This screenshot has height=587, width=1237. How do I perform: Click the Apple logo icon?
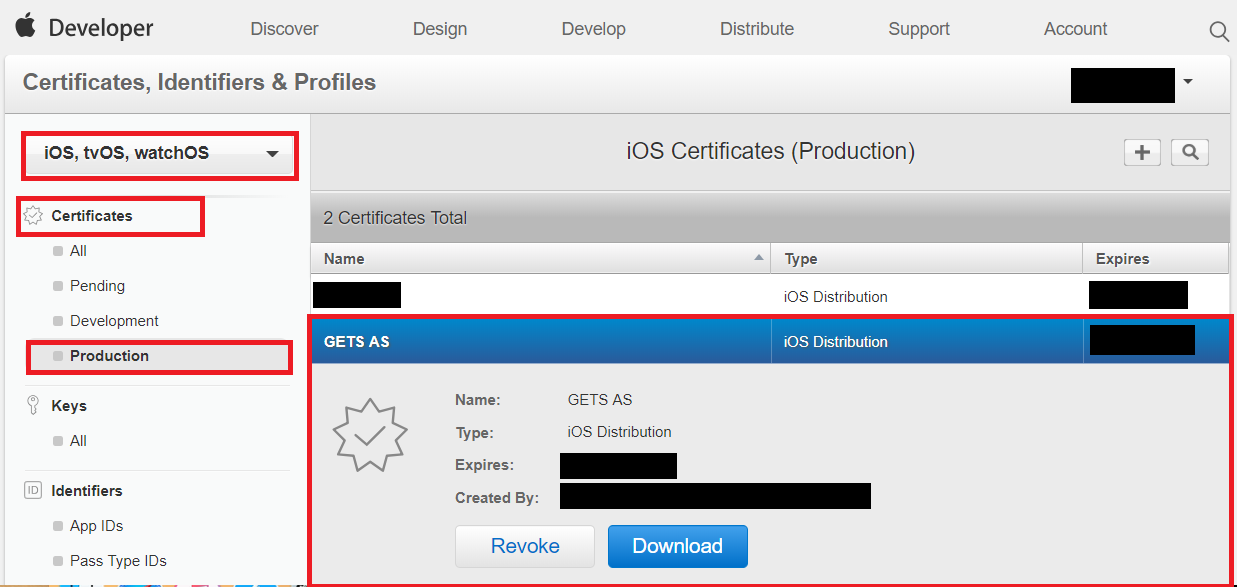point(25,26)
